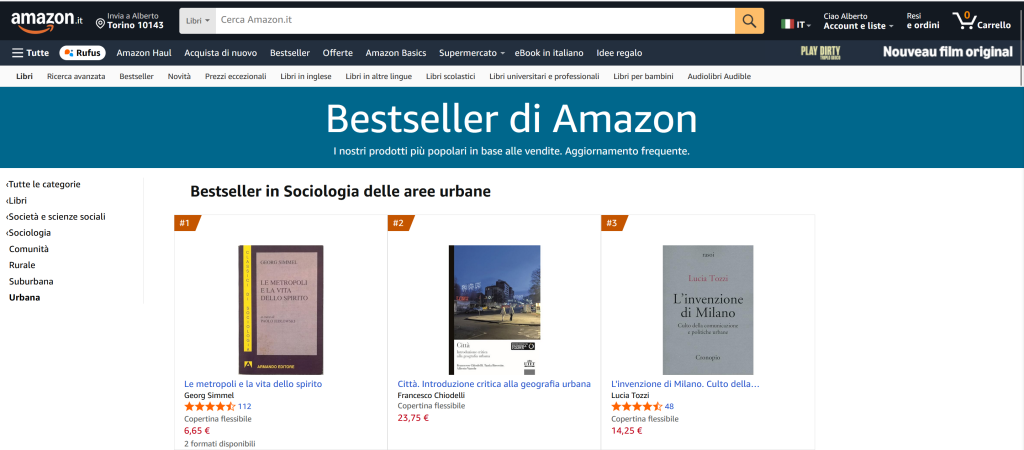Image resolution: width=1024 pixels, height=450 pixels.
Task: Open the Bestseller tab in Libri subnav
Action: [136, 76]
